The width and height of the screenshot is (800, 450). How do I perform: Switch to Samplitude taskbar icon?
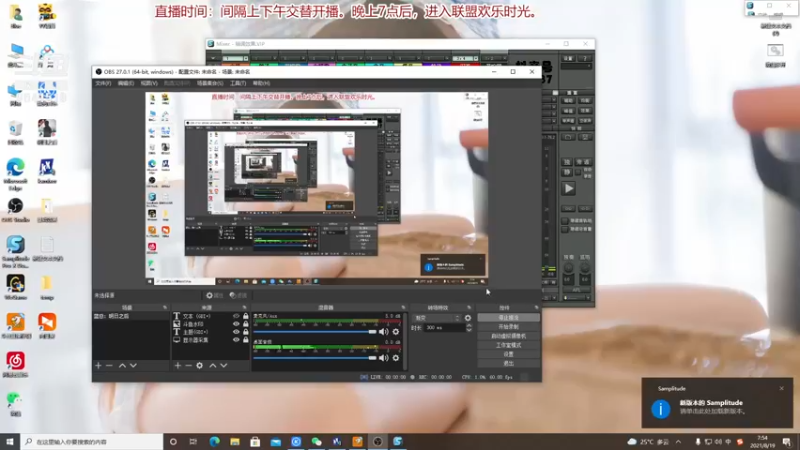pos(398,441)
